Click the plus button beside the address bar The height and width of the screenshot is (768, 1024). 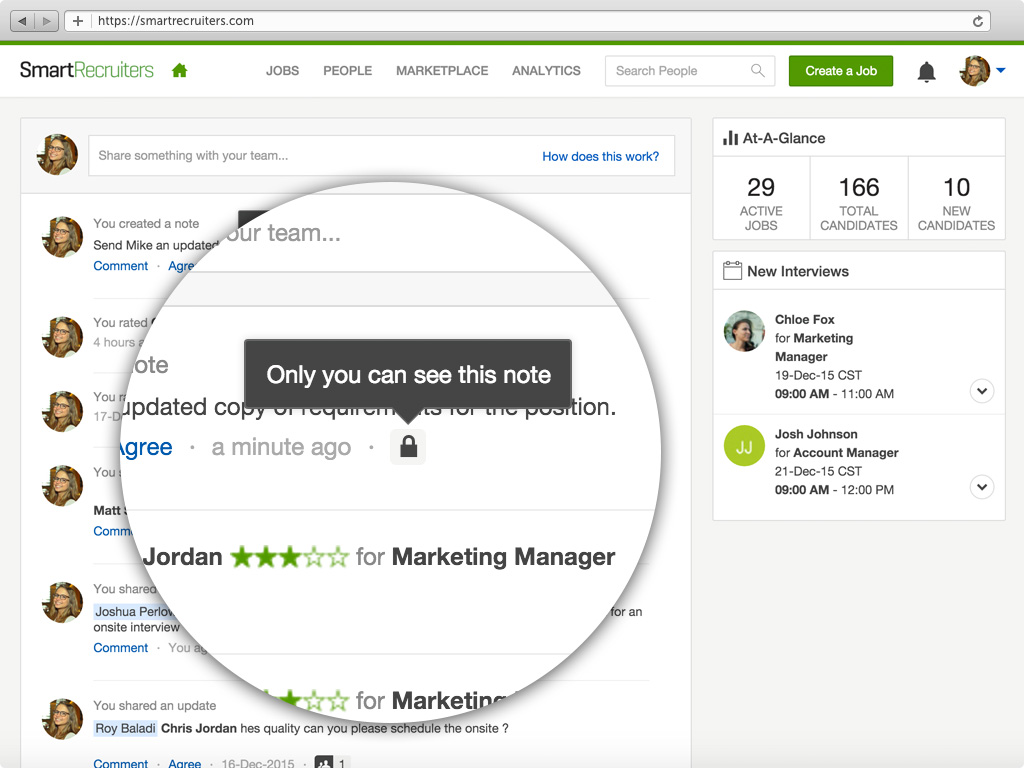click(x=78, y=21)
